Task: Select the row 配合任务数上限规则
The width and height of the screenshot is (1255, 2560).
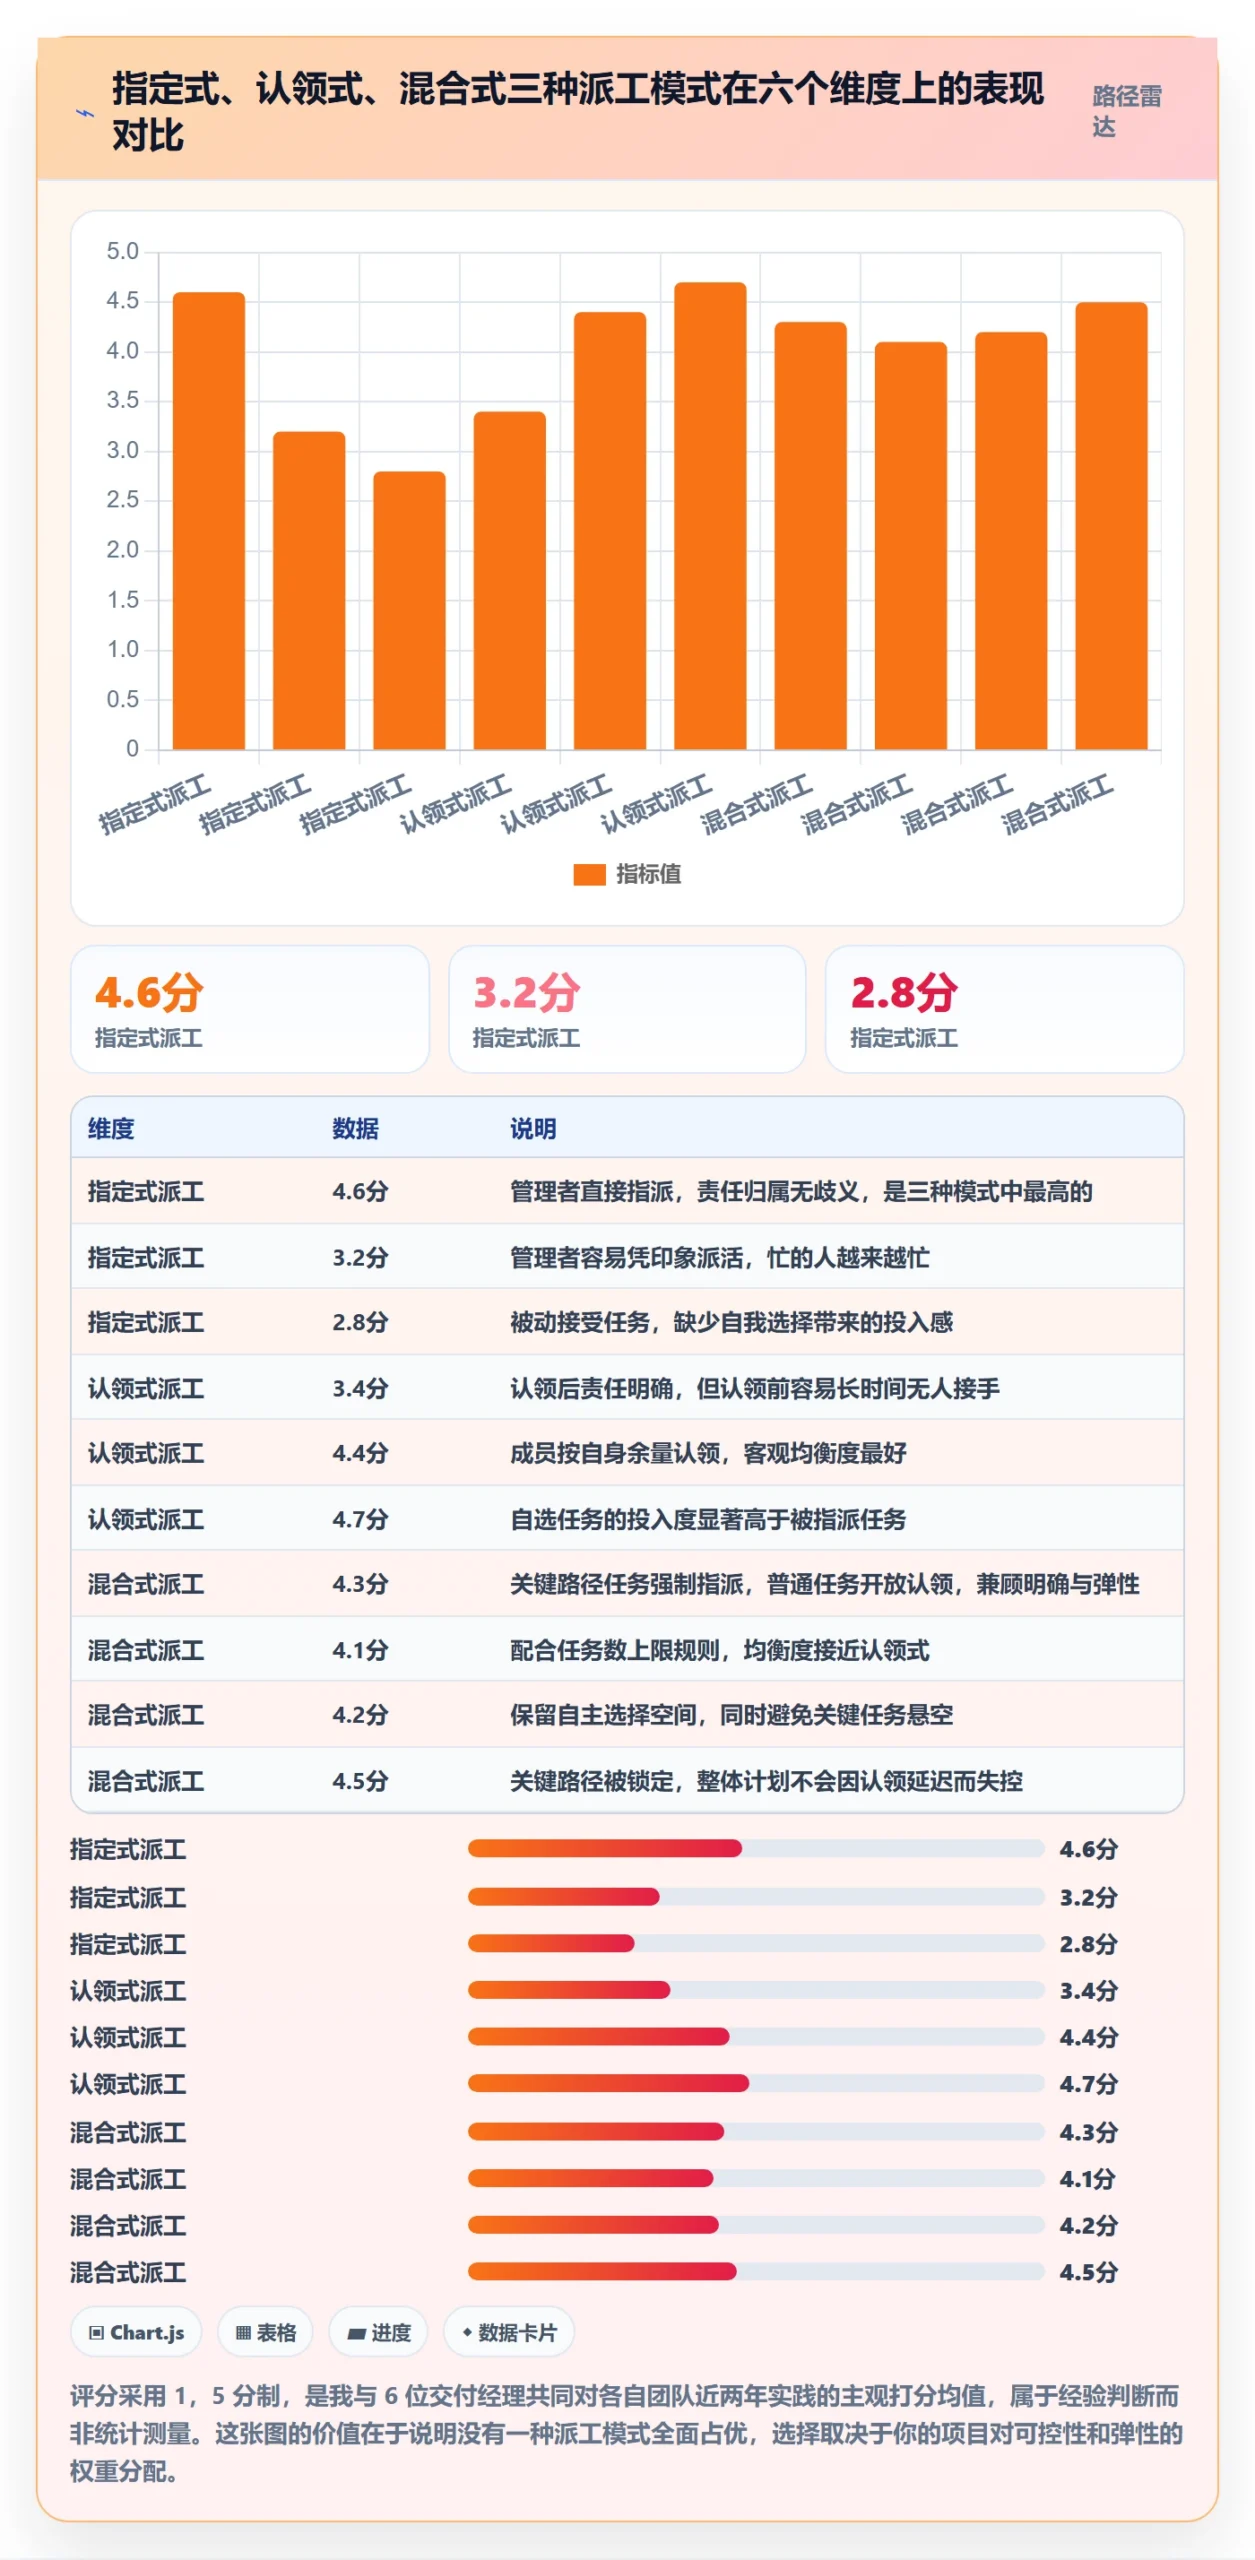Action: point(627,1650)
